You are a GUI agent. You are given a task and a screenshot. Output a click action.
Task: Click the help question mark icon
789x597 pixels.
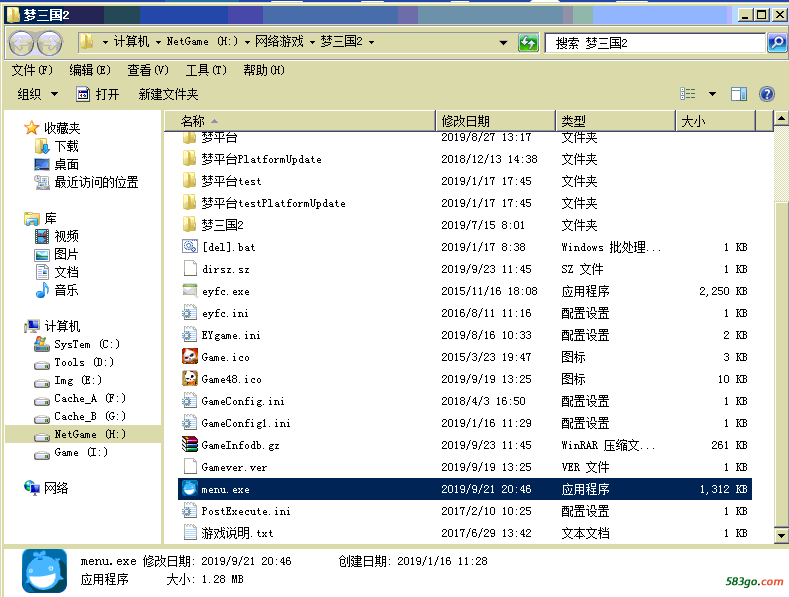tap(767, 94)
